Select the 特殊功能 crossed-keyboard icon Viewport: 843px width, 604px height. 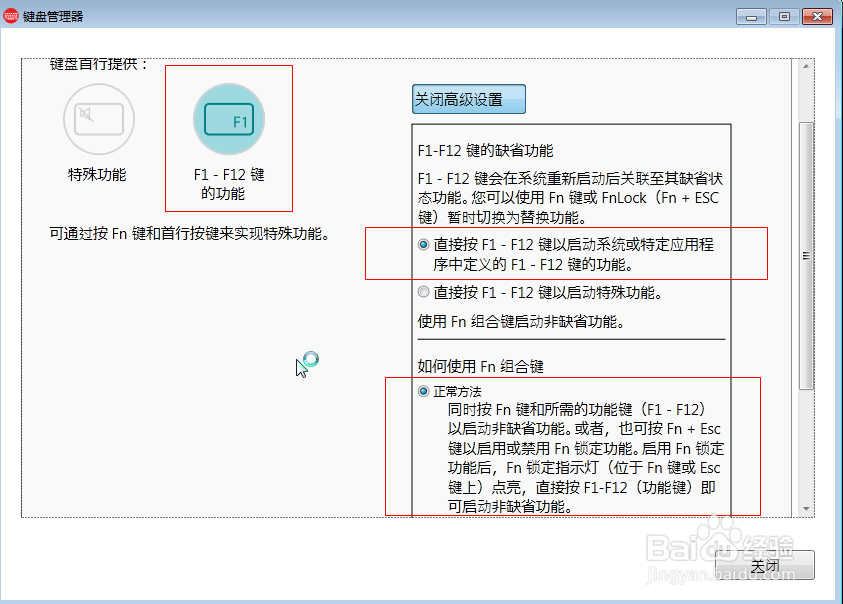(x=99, y=119)
